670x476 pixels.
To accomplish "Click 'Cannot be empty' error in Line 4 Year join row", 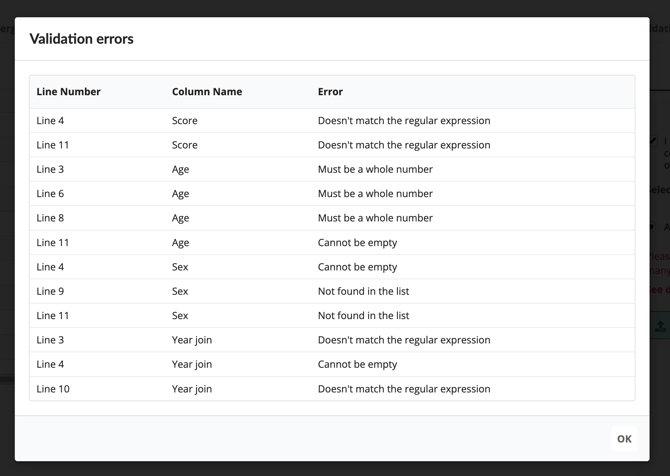I will [357, 365].
